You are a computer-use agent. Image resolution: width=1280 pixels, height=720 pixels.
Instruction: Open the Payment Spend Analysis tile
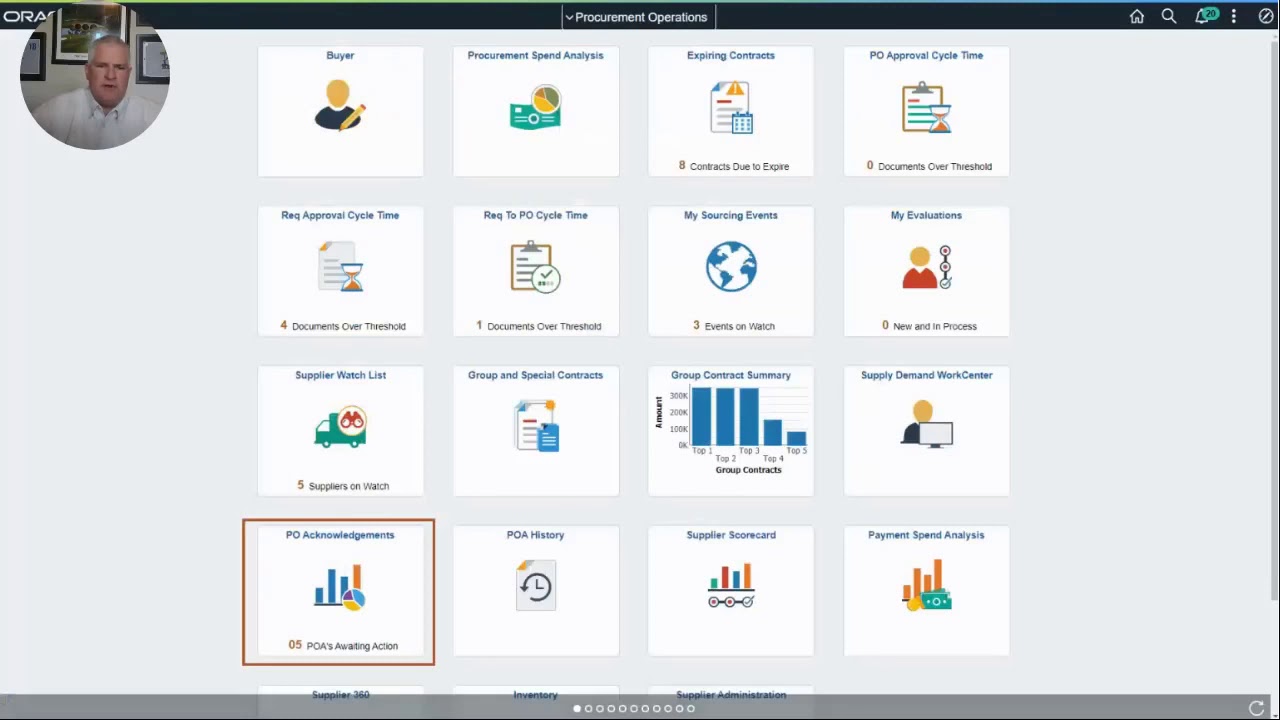926,591
